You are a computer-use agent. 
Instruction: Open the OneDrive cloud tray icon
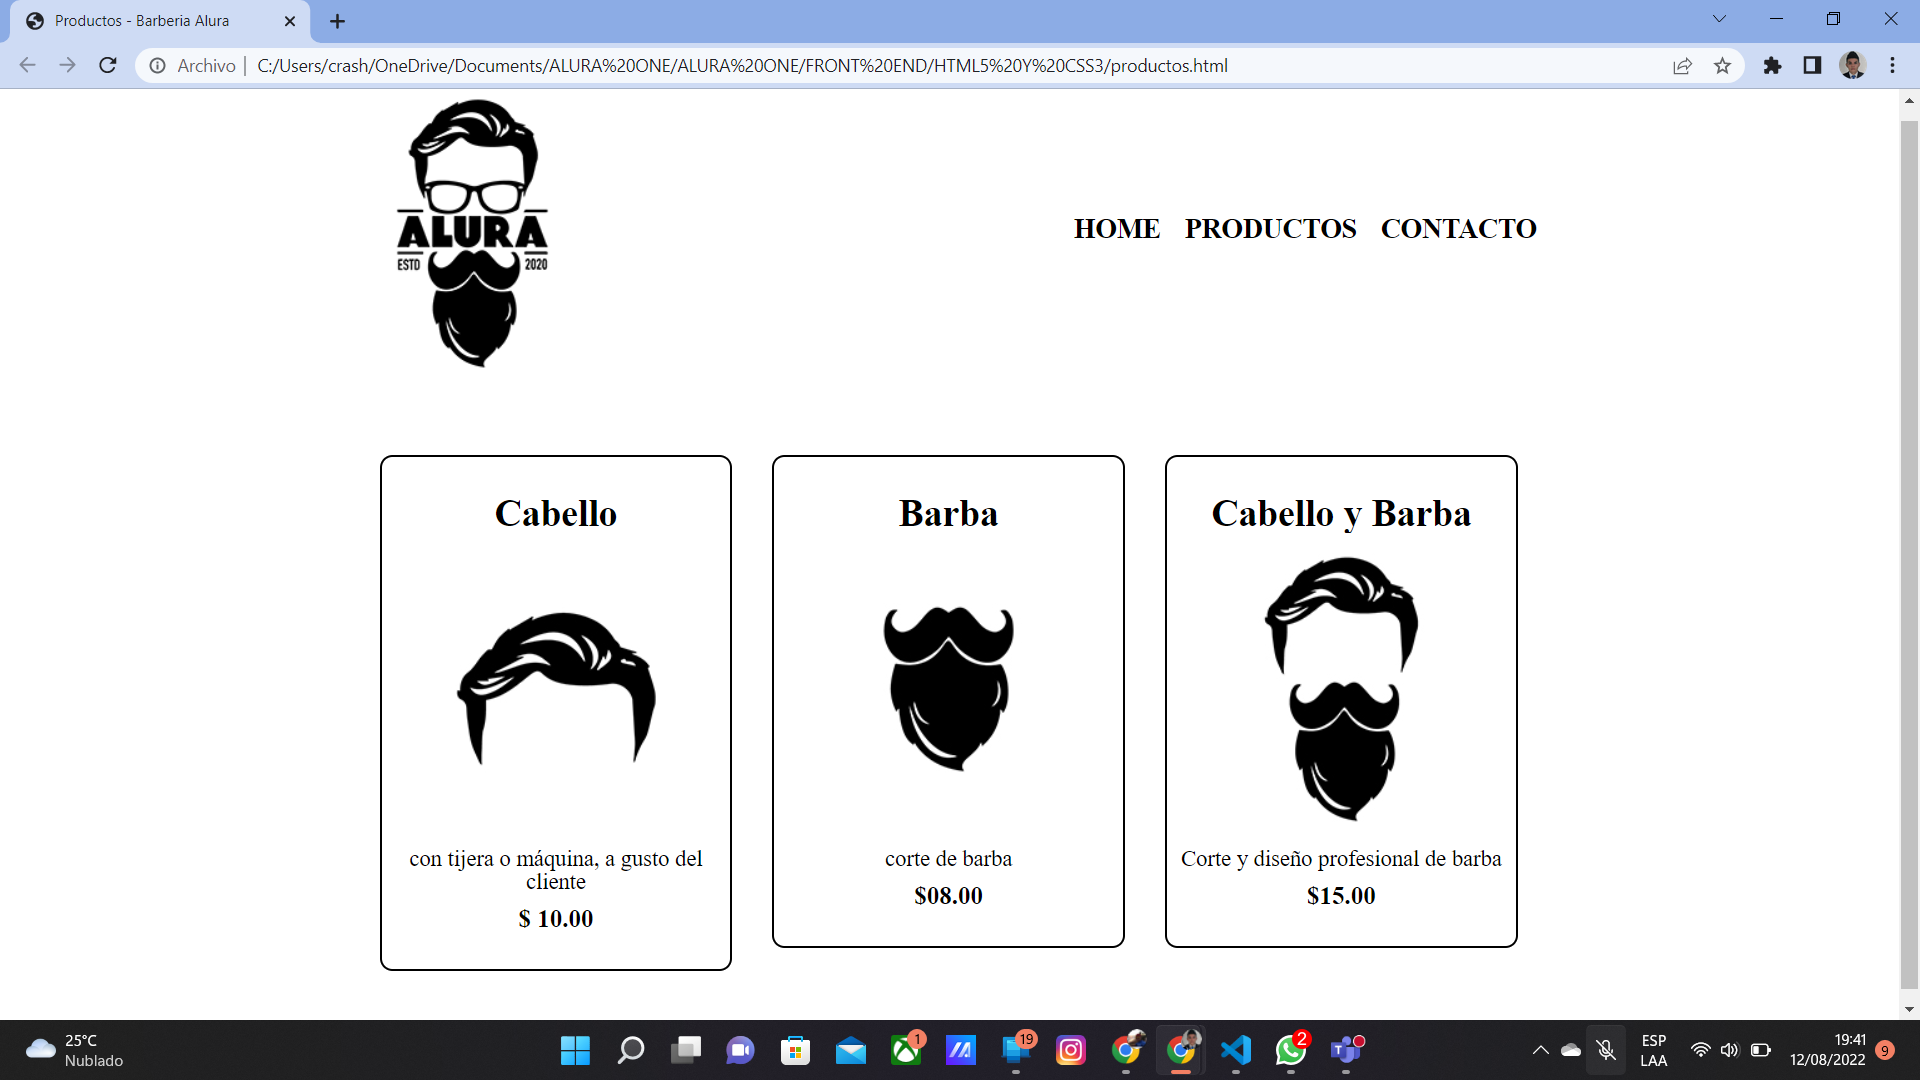click(x=1571, y=1050)
